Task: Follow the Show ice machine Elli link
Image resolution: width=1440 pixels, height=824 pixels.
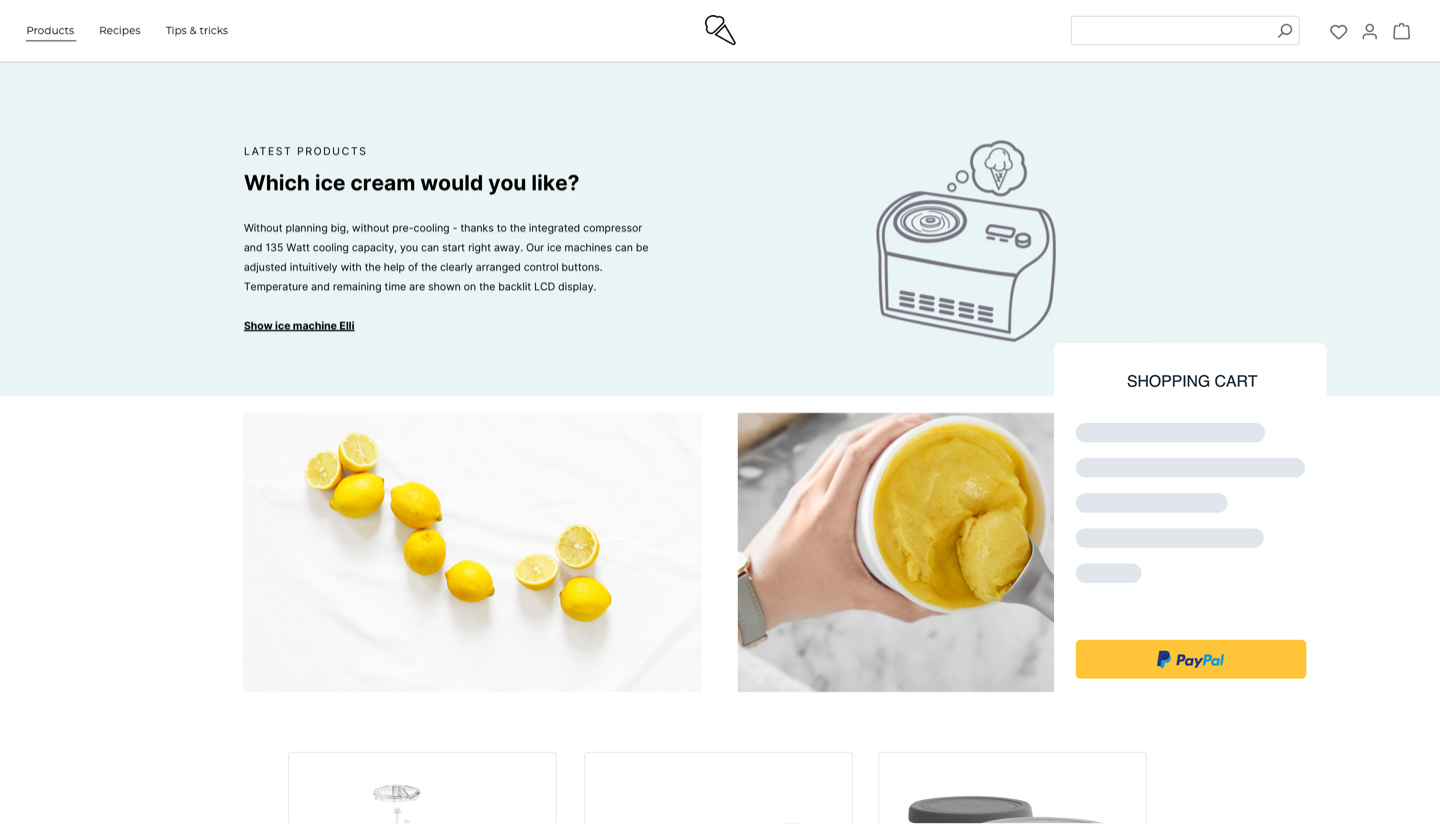Action: pos(299,326)
